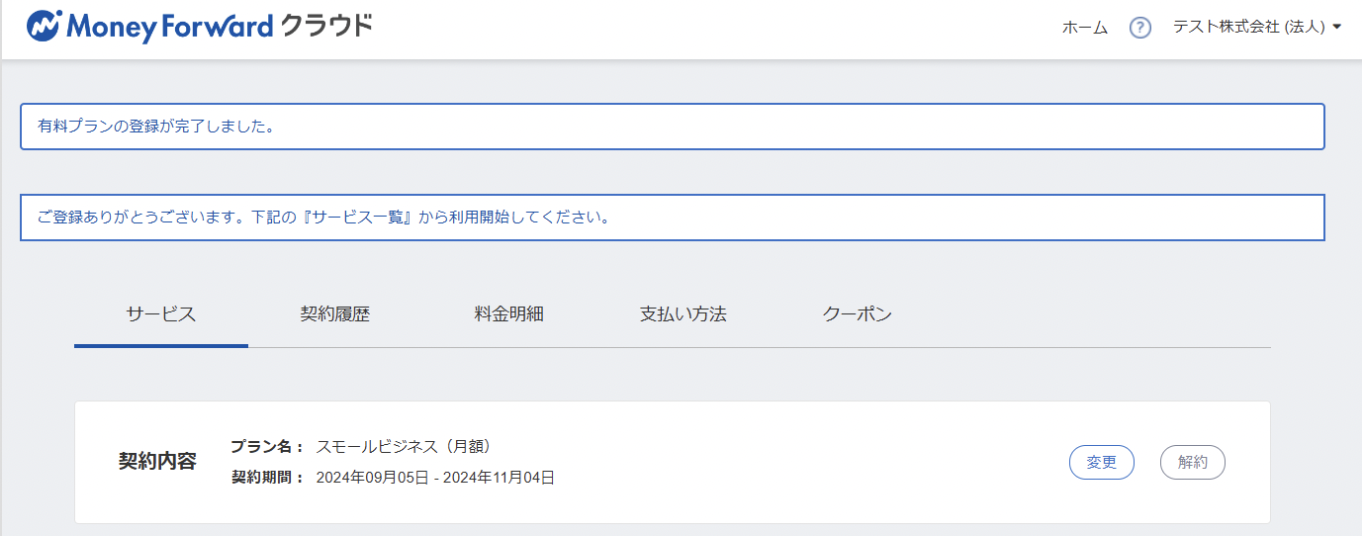
Task: Click the 変更 button for plan
Action: click(x=1102, y=462)
